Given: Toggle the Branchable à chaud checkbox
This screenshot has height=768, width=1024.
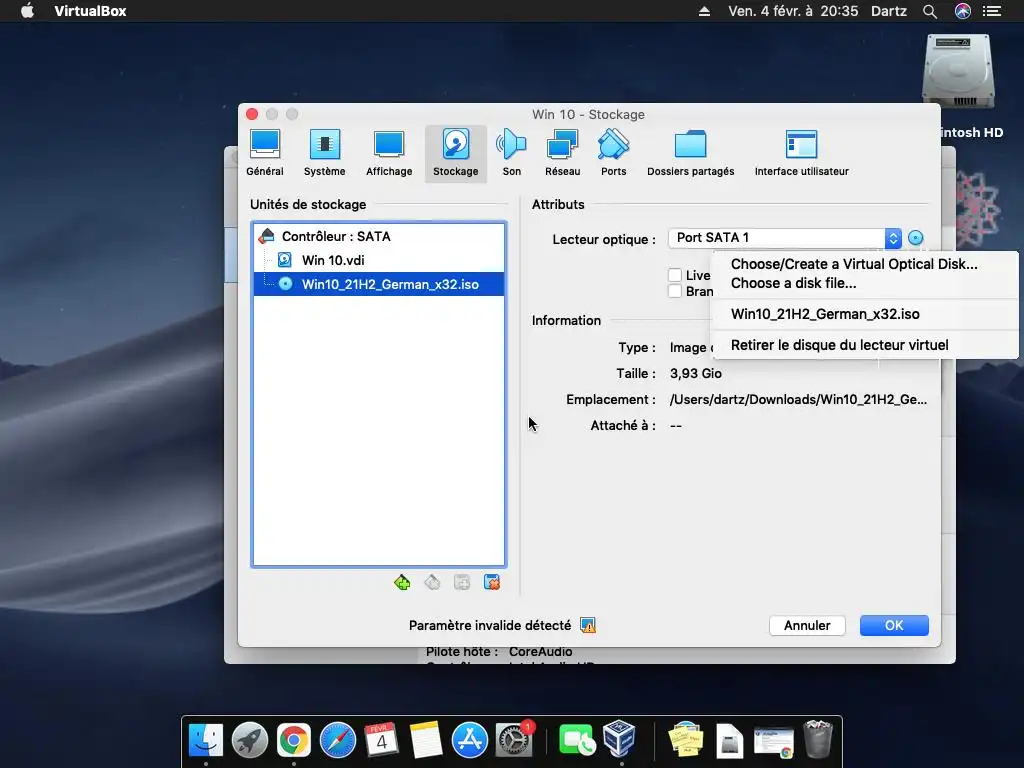Looking at the screenshot, I should point(675,291).
